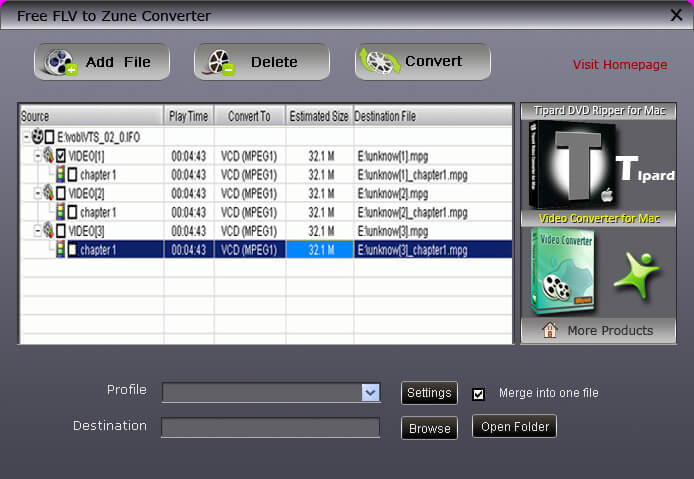Viewport: 694px width, 479px height.
Task: Open the Profile dropdown list
Action: click(370, 393)
